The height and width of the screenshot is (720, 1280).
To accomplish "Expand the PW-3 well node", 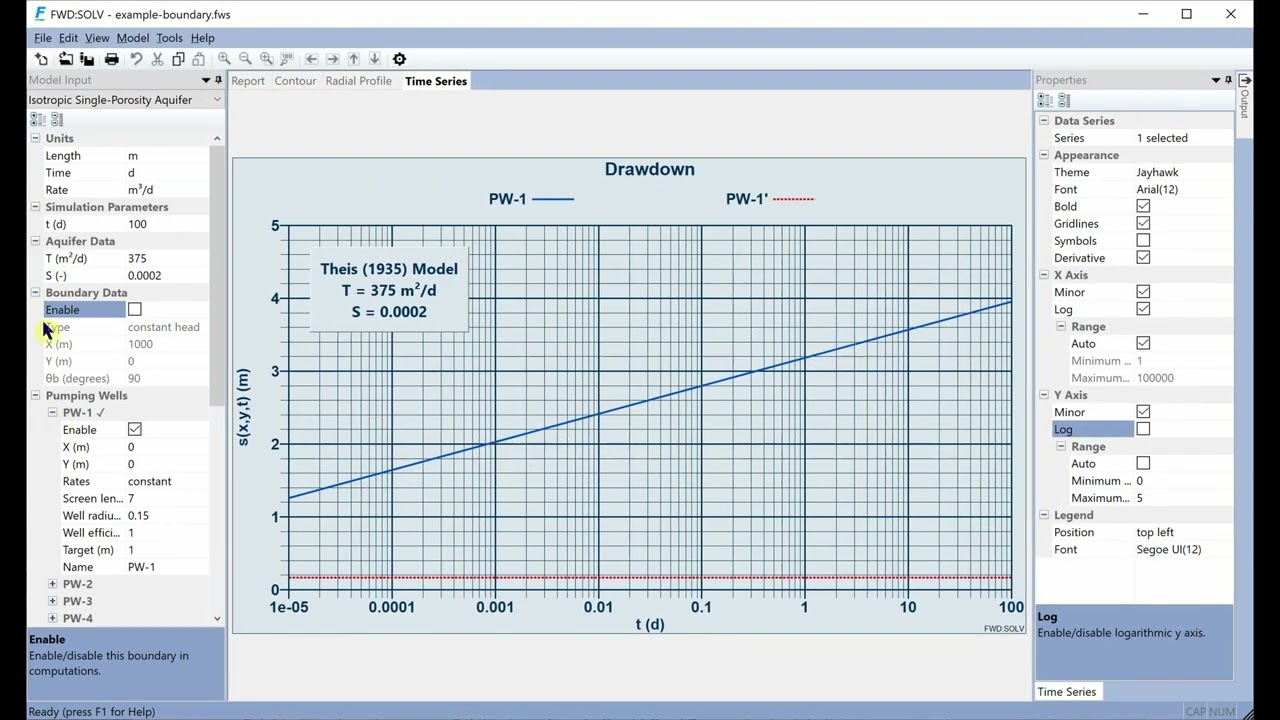I will pyautogui.click(x=52, y=601).
